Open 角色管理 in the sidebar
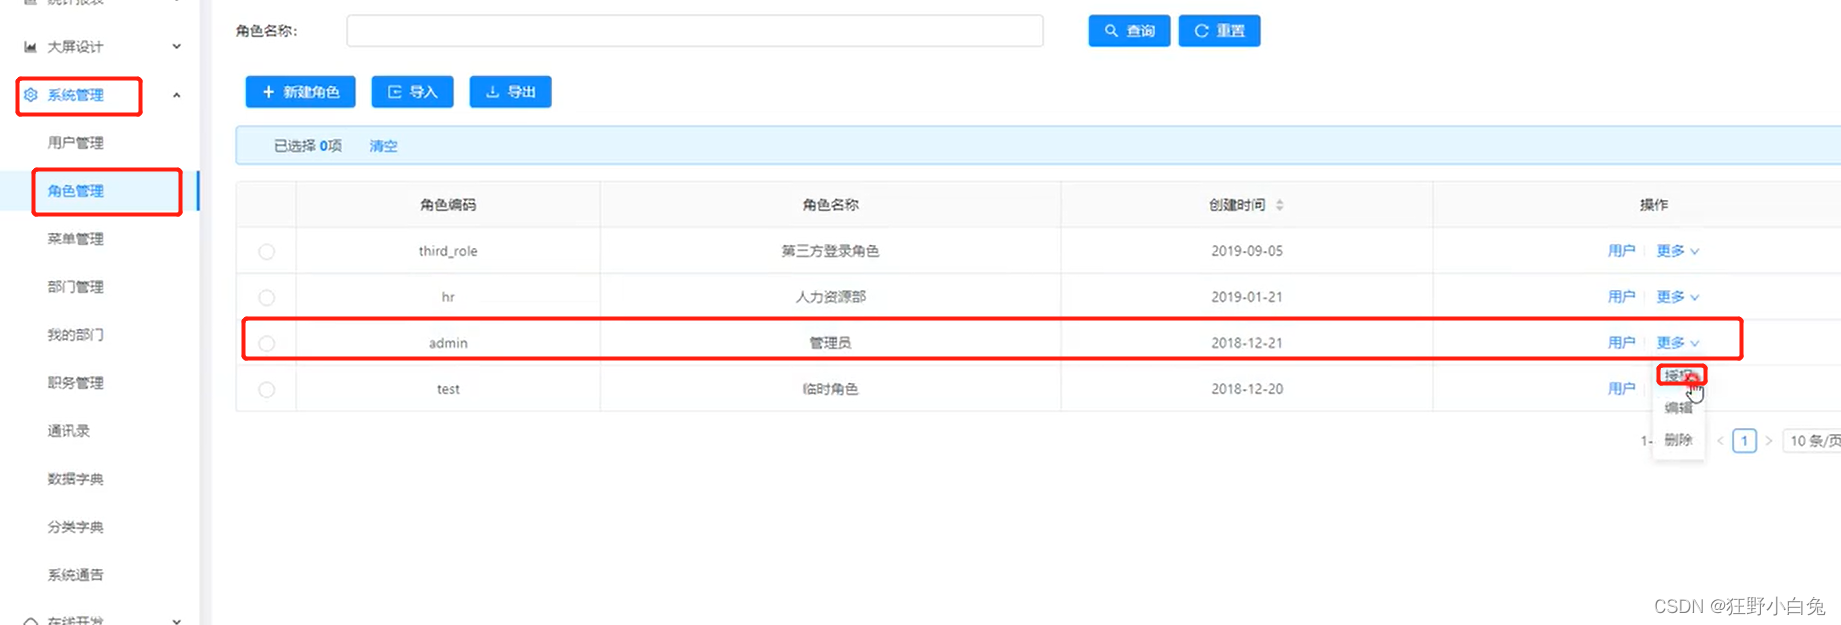This screenshot has height=625, width=1841. point(76,191)
